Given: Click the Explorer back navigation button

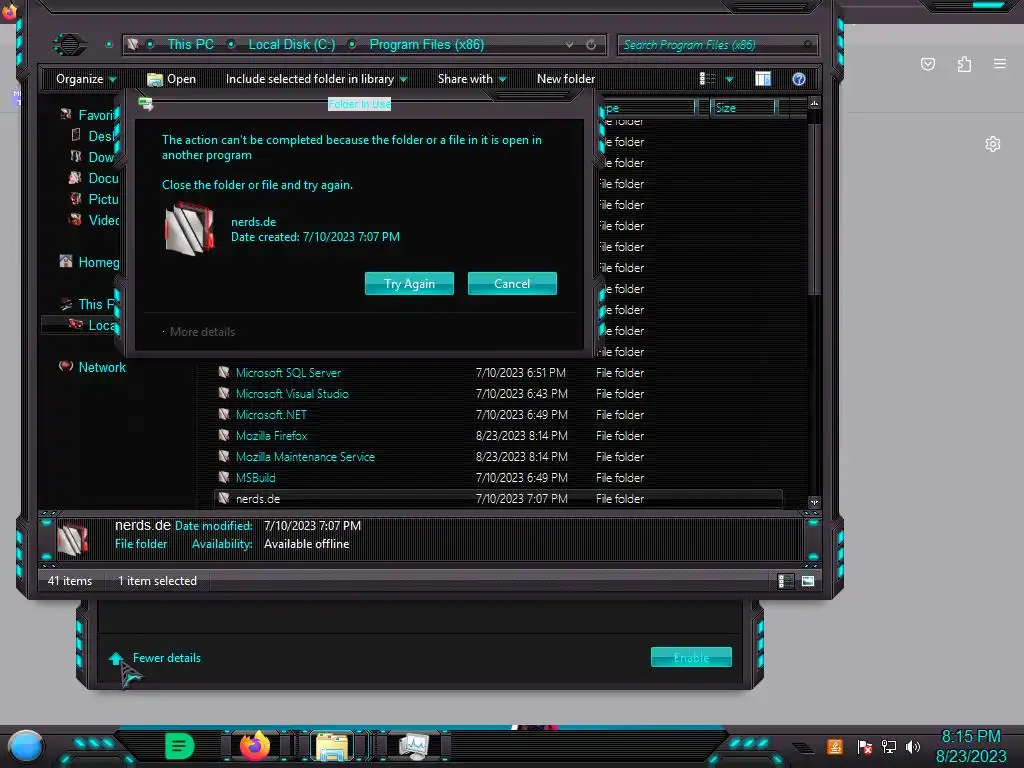Looking at the screenshot, I should [69, 44].
